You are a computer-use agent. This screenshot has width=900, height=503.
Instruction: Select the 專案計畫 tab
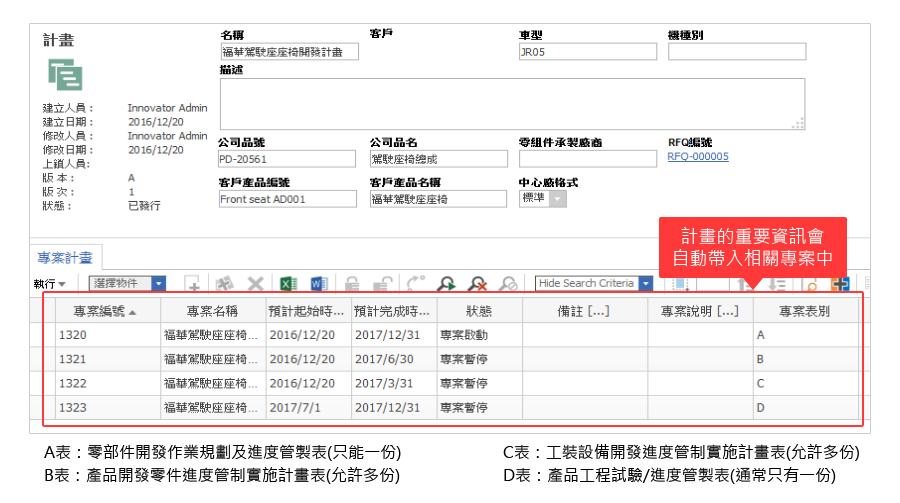coord(66,257)
